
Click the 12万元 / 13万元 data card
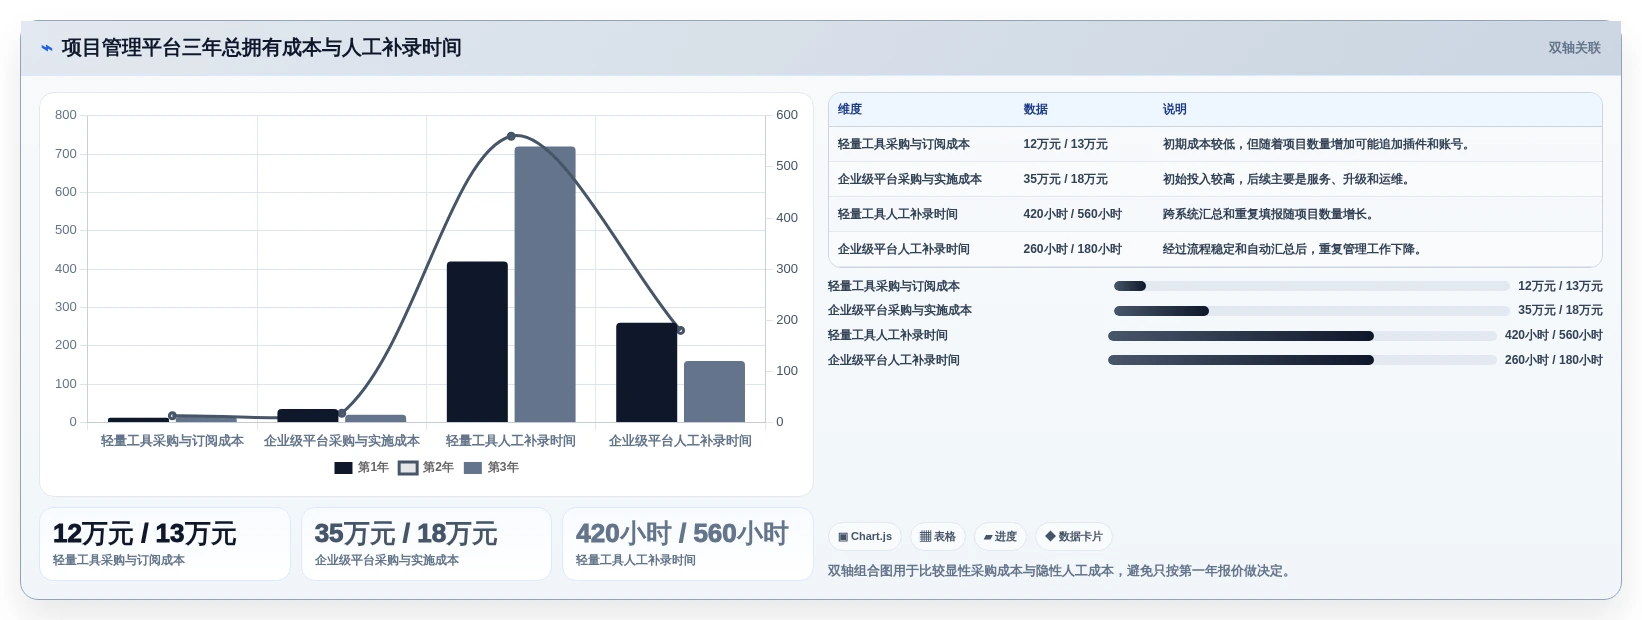[x=165, y=544]
